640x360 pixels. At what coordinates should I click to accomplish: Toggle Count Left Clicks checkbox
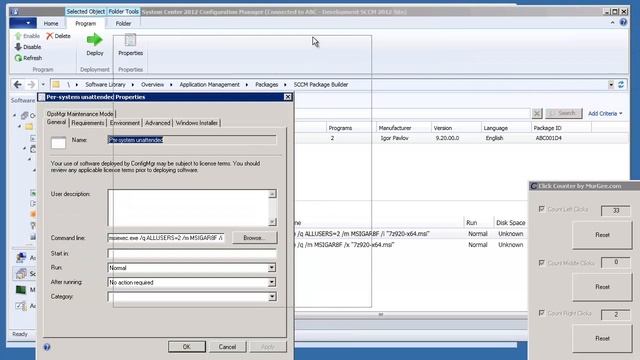(542, 209)
